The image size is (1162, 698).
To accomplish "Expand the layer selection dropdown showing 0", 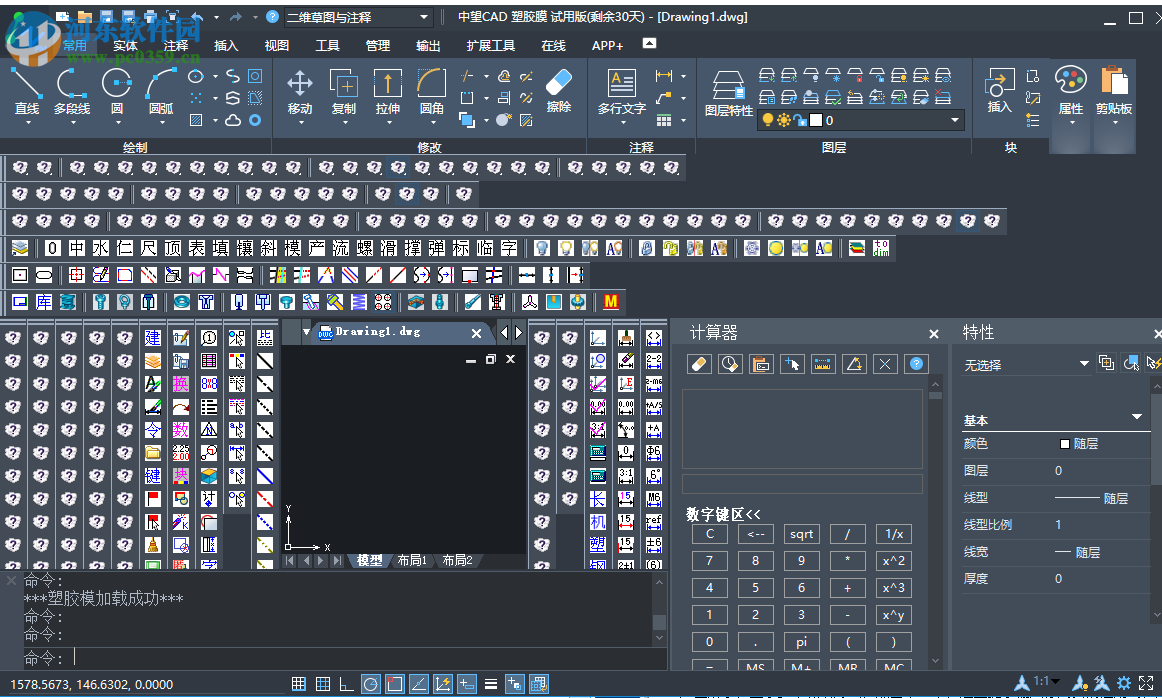I will tap(954, 120).
